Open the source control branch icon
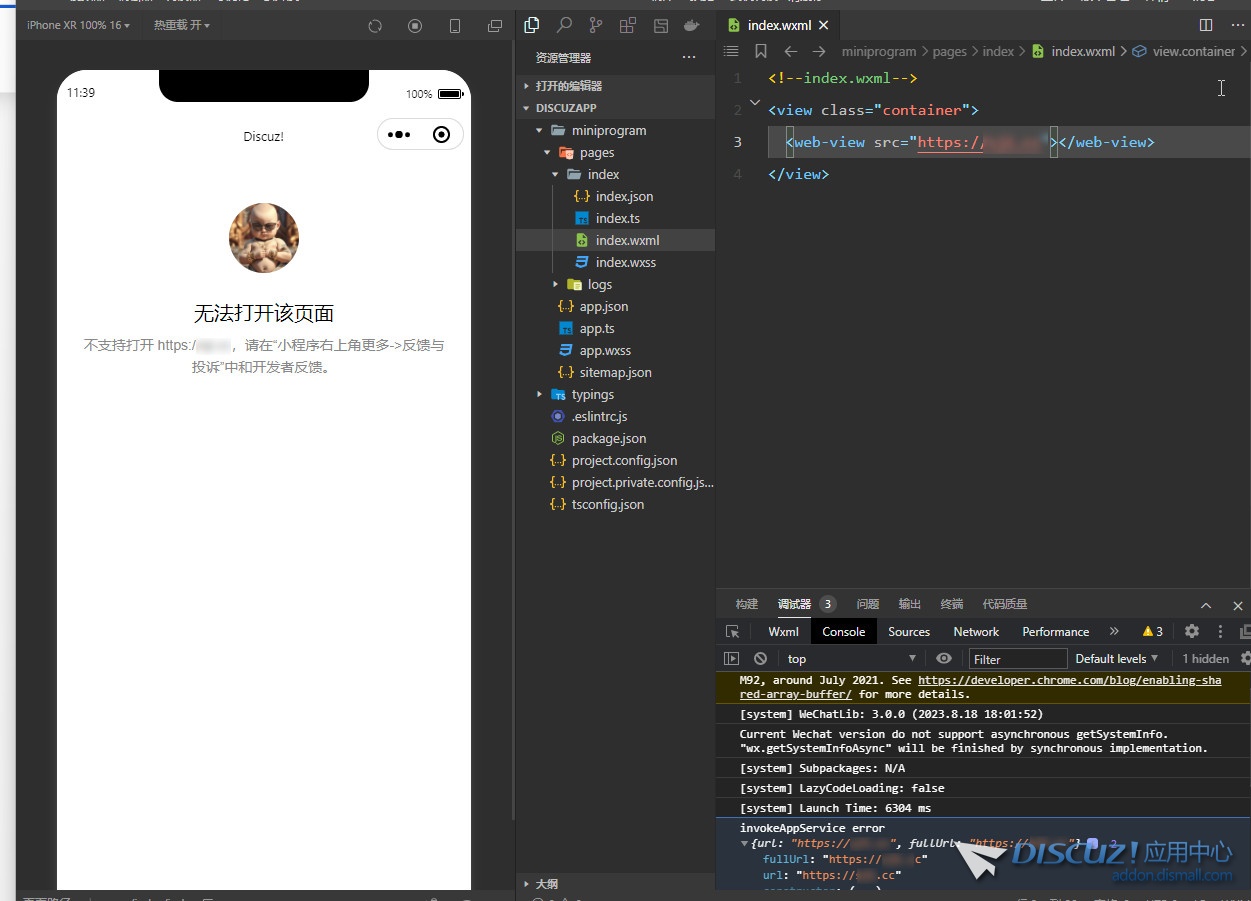This screenshot has width=1251, height=901. (x=596, y=26)
